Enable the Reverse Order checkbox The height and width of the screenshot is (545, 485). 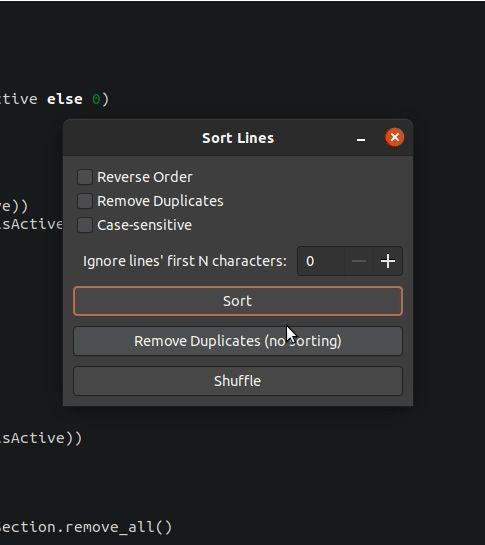[x=85, y=177]
